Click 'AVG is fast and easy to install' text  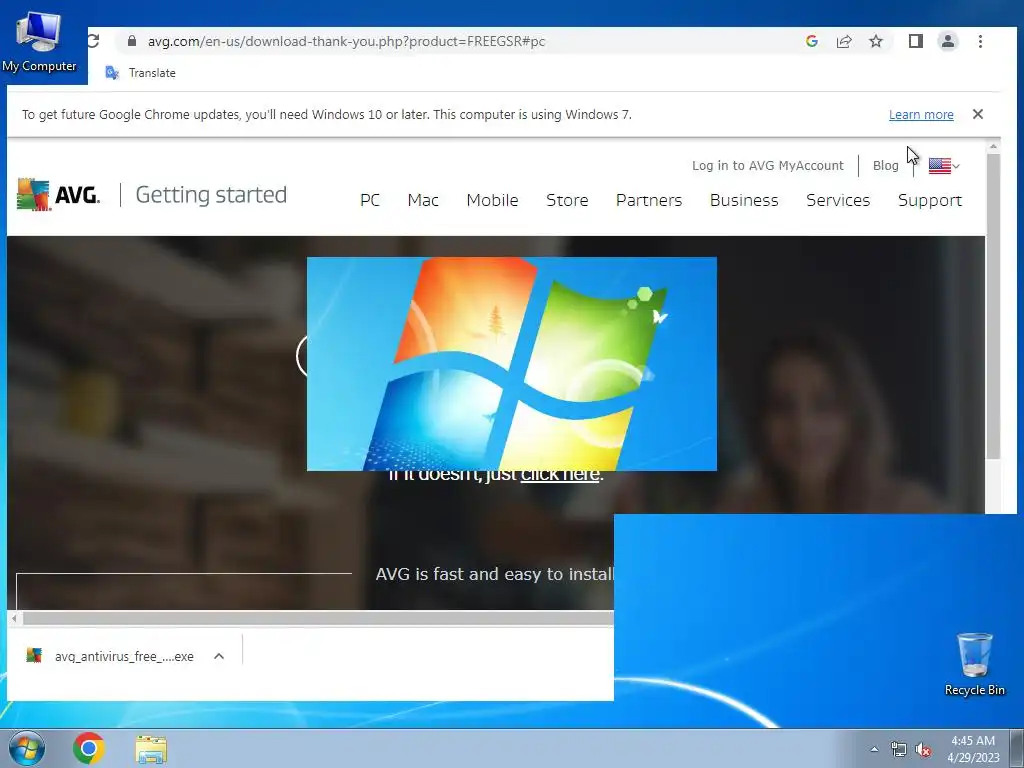[x=494, y=574]
